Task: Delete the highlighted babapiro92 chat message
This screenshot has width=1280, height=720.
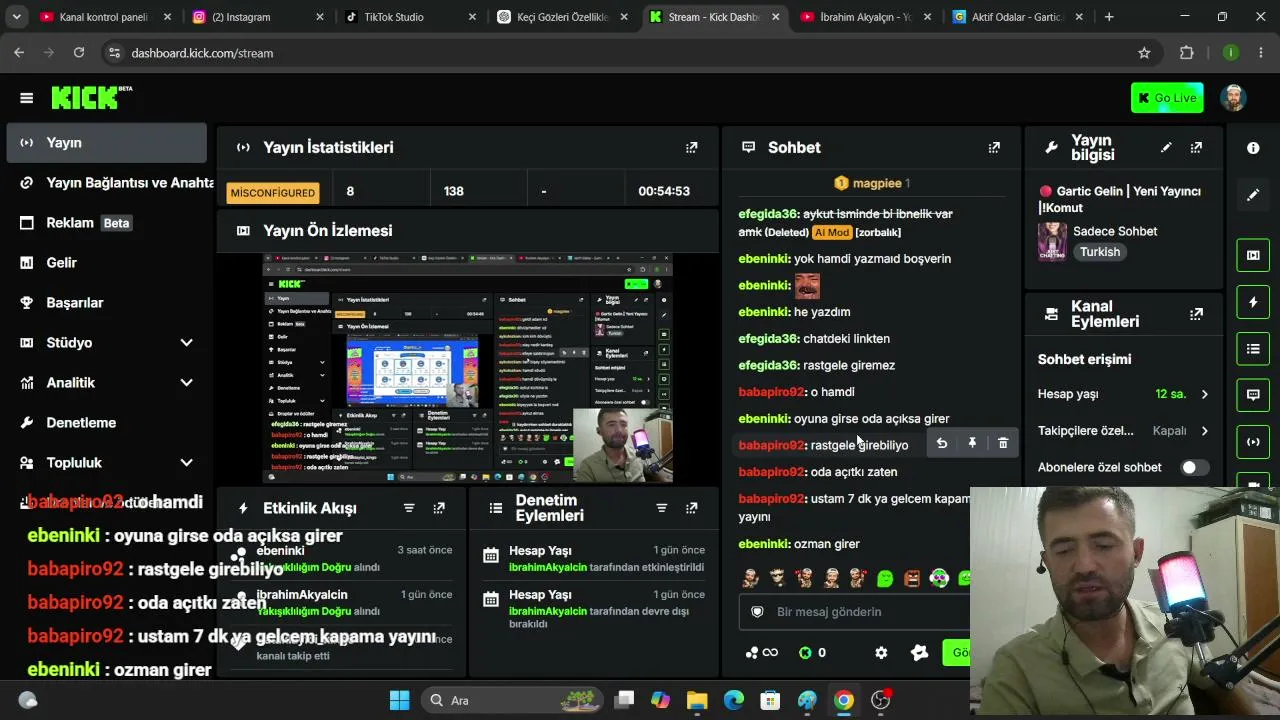Action: pyautogui.click(x=1003, y=443)
